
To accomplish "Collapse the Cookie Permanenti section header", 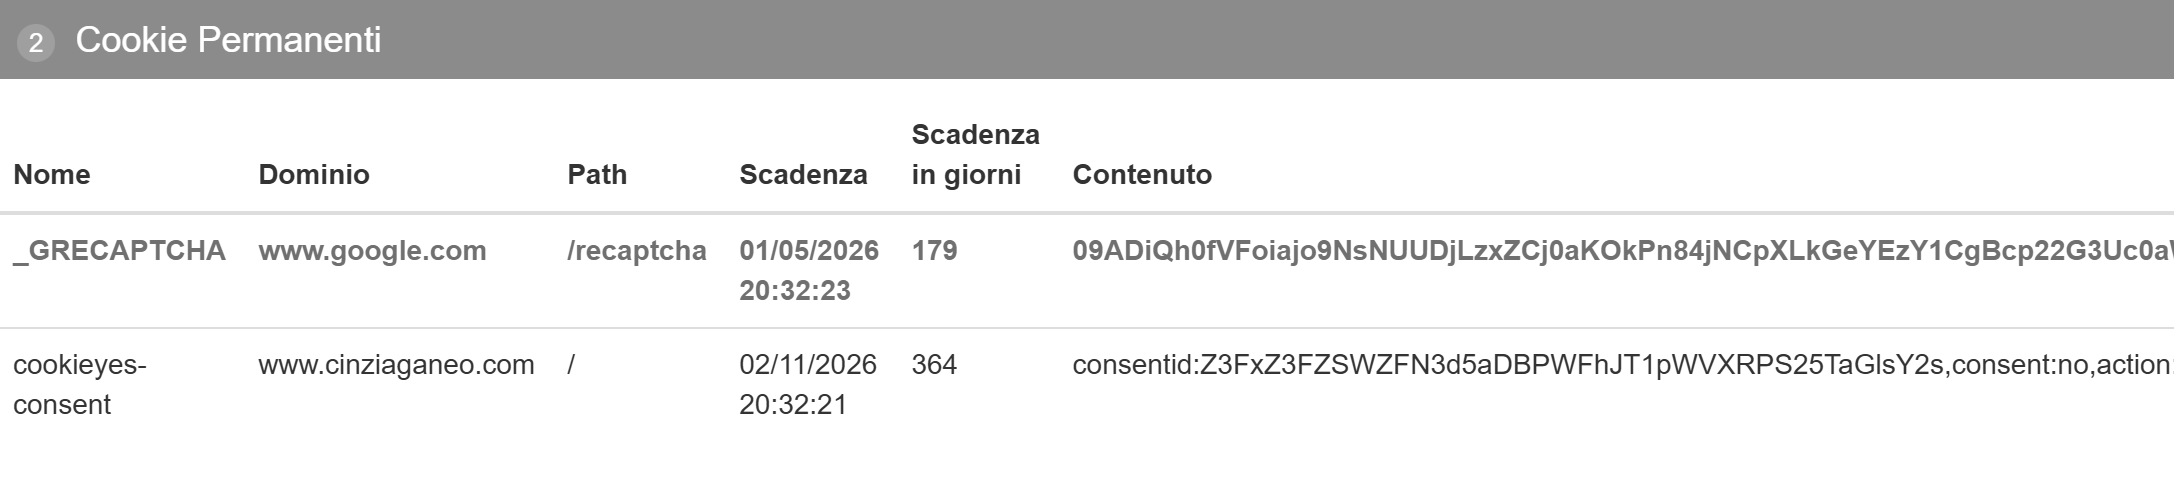I will pyautogui.click(x=228, y=40).
